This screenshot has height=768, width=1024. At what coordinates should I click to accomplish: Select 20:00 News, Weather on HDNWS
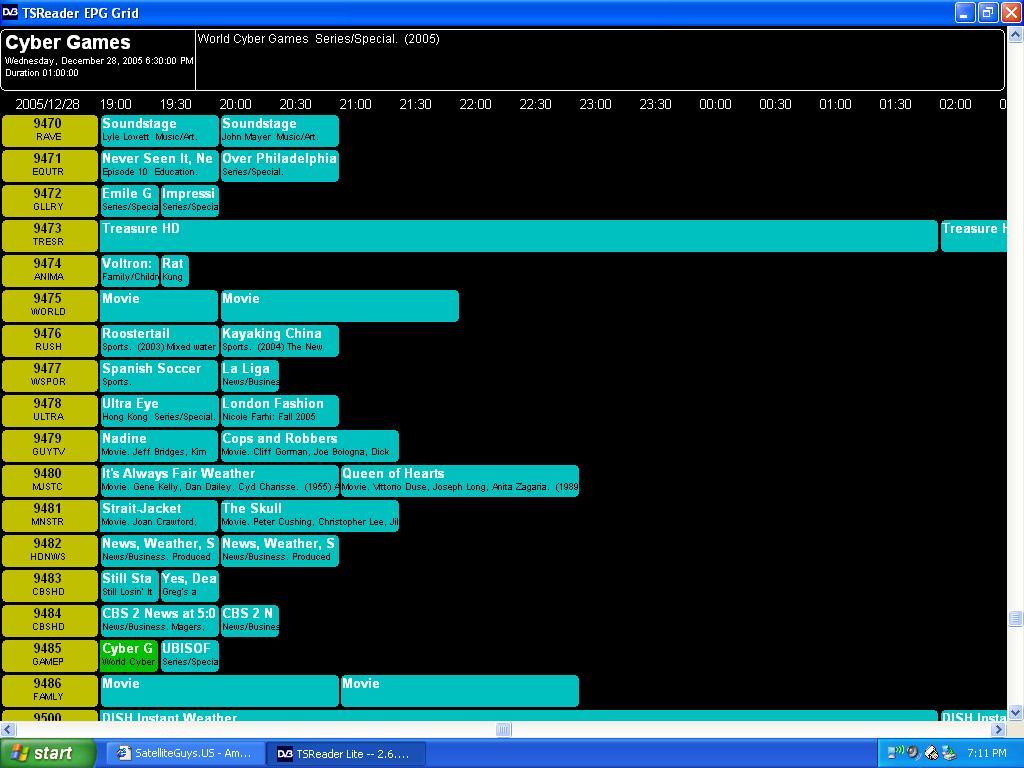[280, 550]
